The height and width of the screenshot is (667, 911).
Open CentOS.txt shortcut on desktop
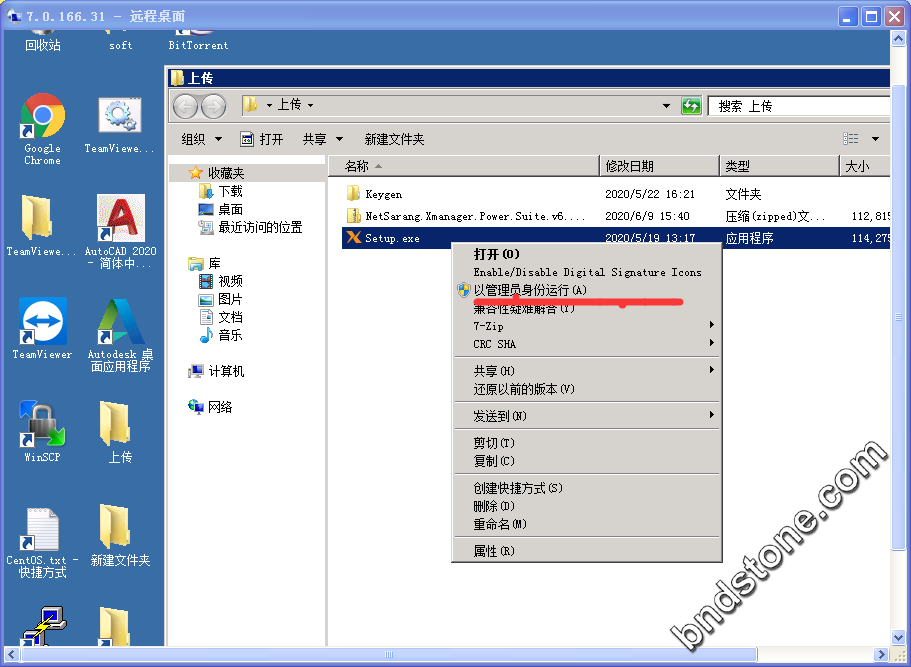pyautogui.click(x=42, y=530)
